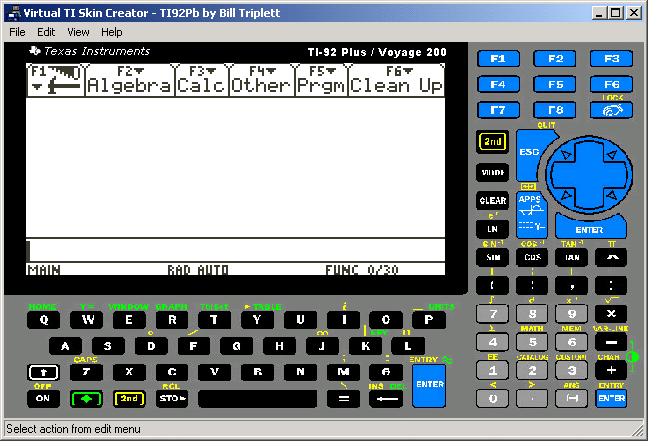Toggle the yellow 2nd key near ESC
This screenshot has width=648, height=441.
(x=492, y=142)
